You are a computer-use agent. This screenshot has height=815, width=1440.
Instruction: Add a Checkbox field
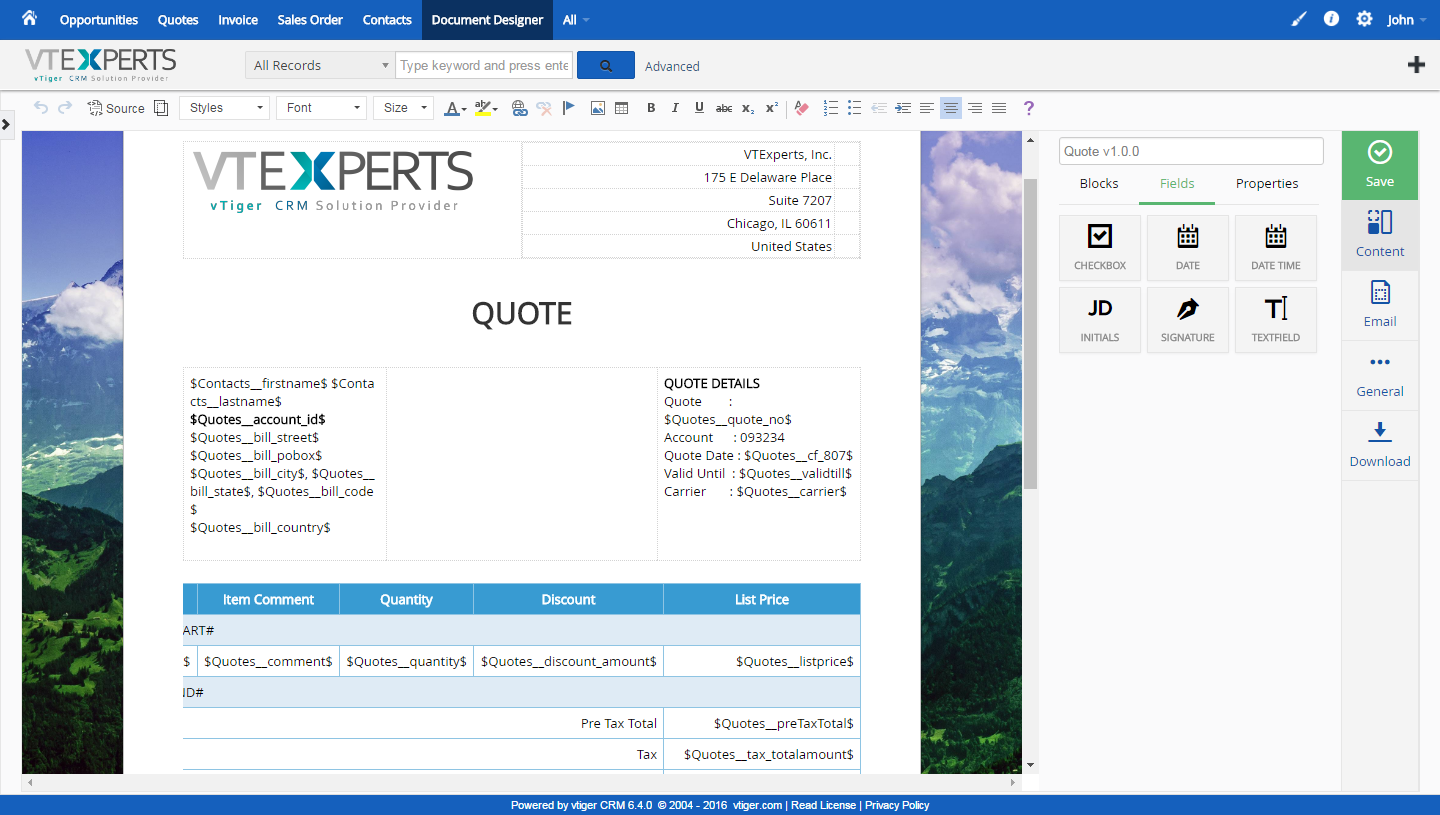(1100, 247)
